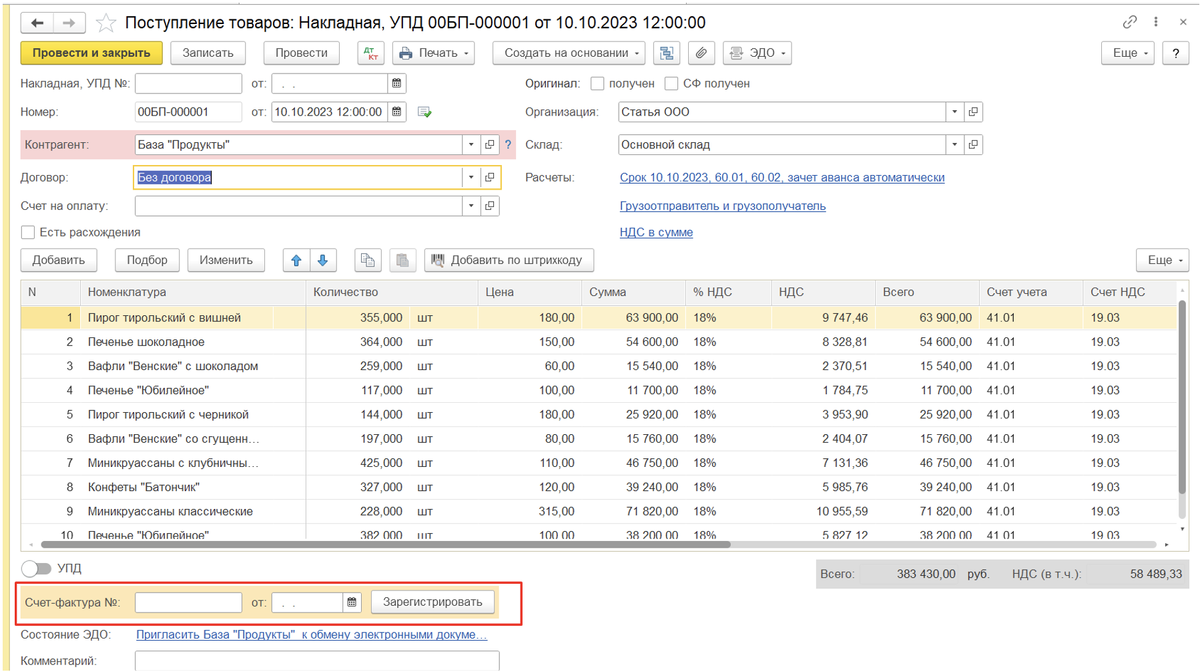Screen dimensions: 1200x672
Task: Open document structure icon next to Создать на основании
Action: click(x=667, y=53)
